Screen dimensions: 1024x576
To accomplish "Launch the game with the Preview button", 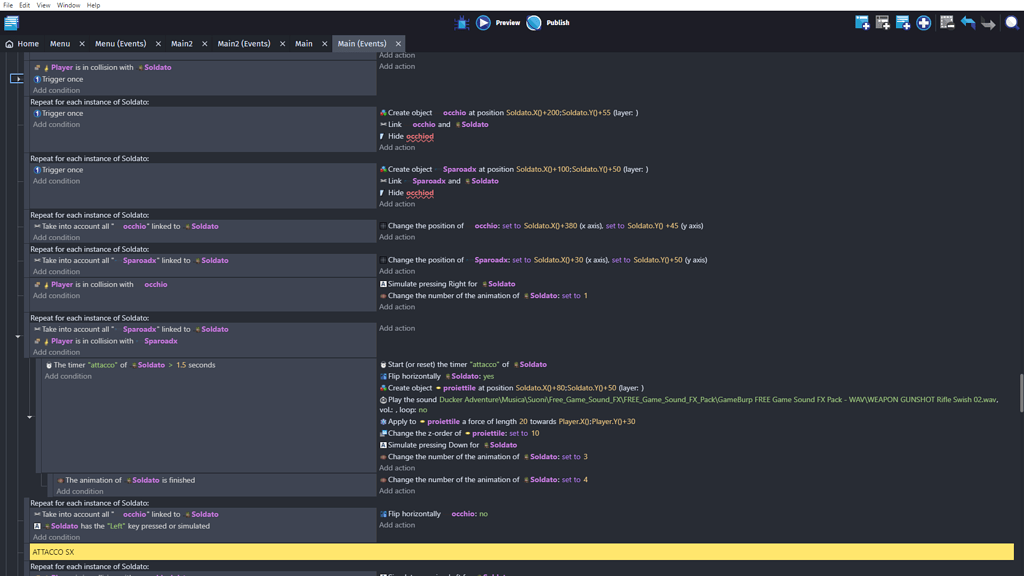I will pyautogui.click(x=510, y=22).
